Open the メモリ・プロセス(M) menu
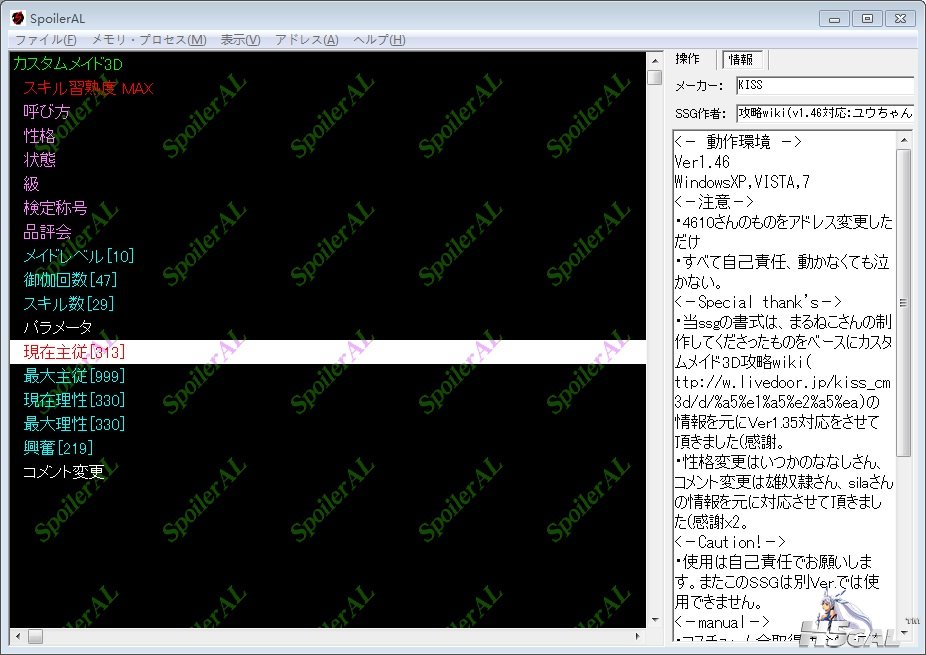 click(x=148, y=40)
